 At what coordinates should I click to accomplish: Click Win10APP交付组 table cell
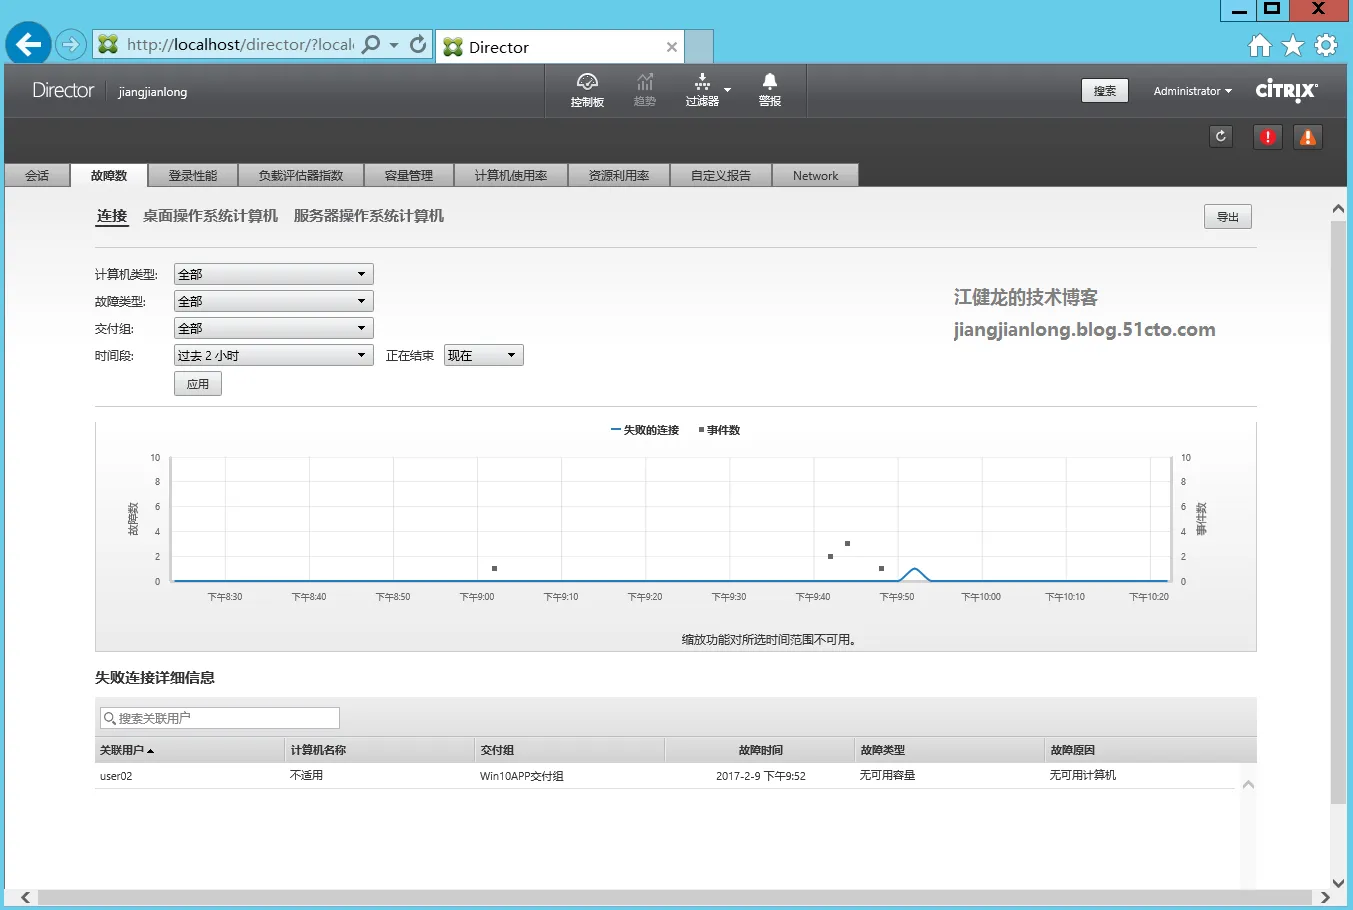pos(522,776)
